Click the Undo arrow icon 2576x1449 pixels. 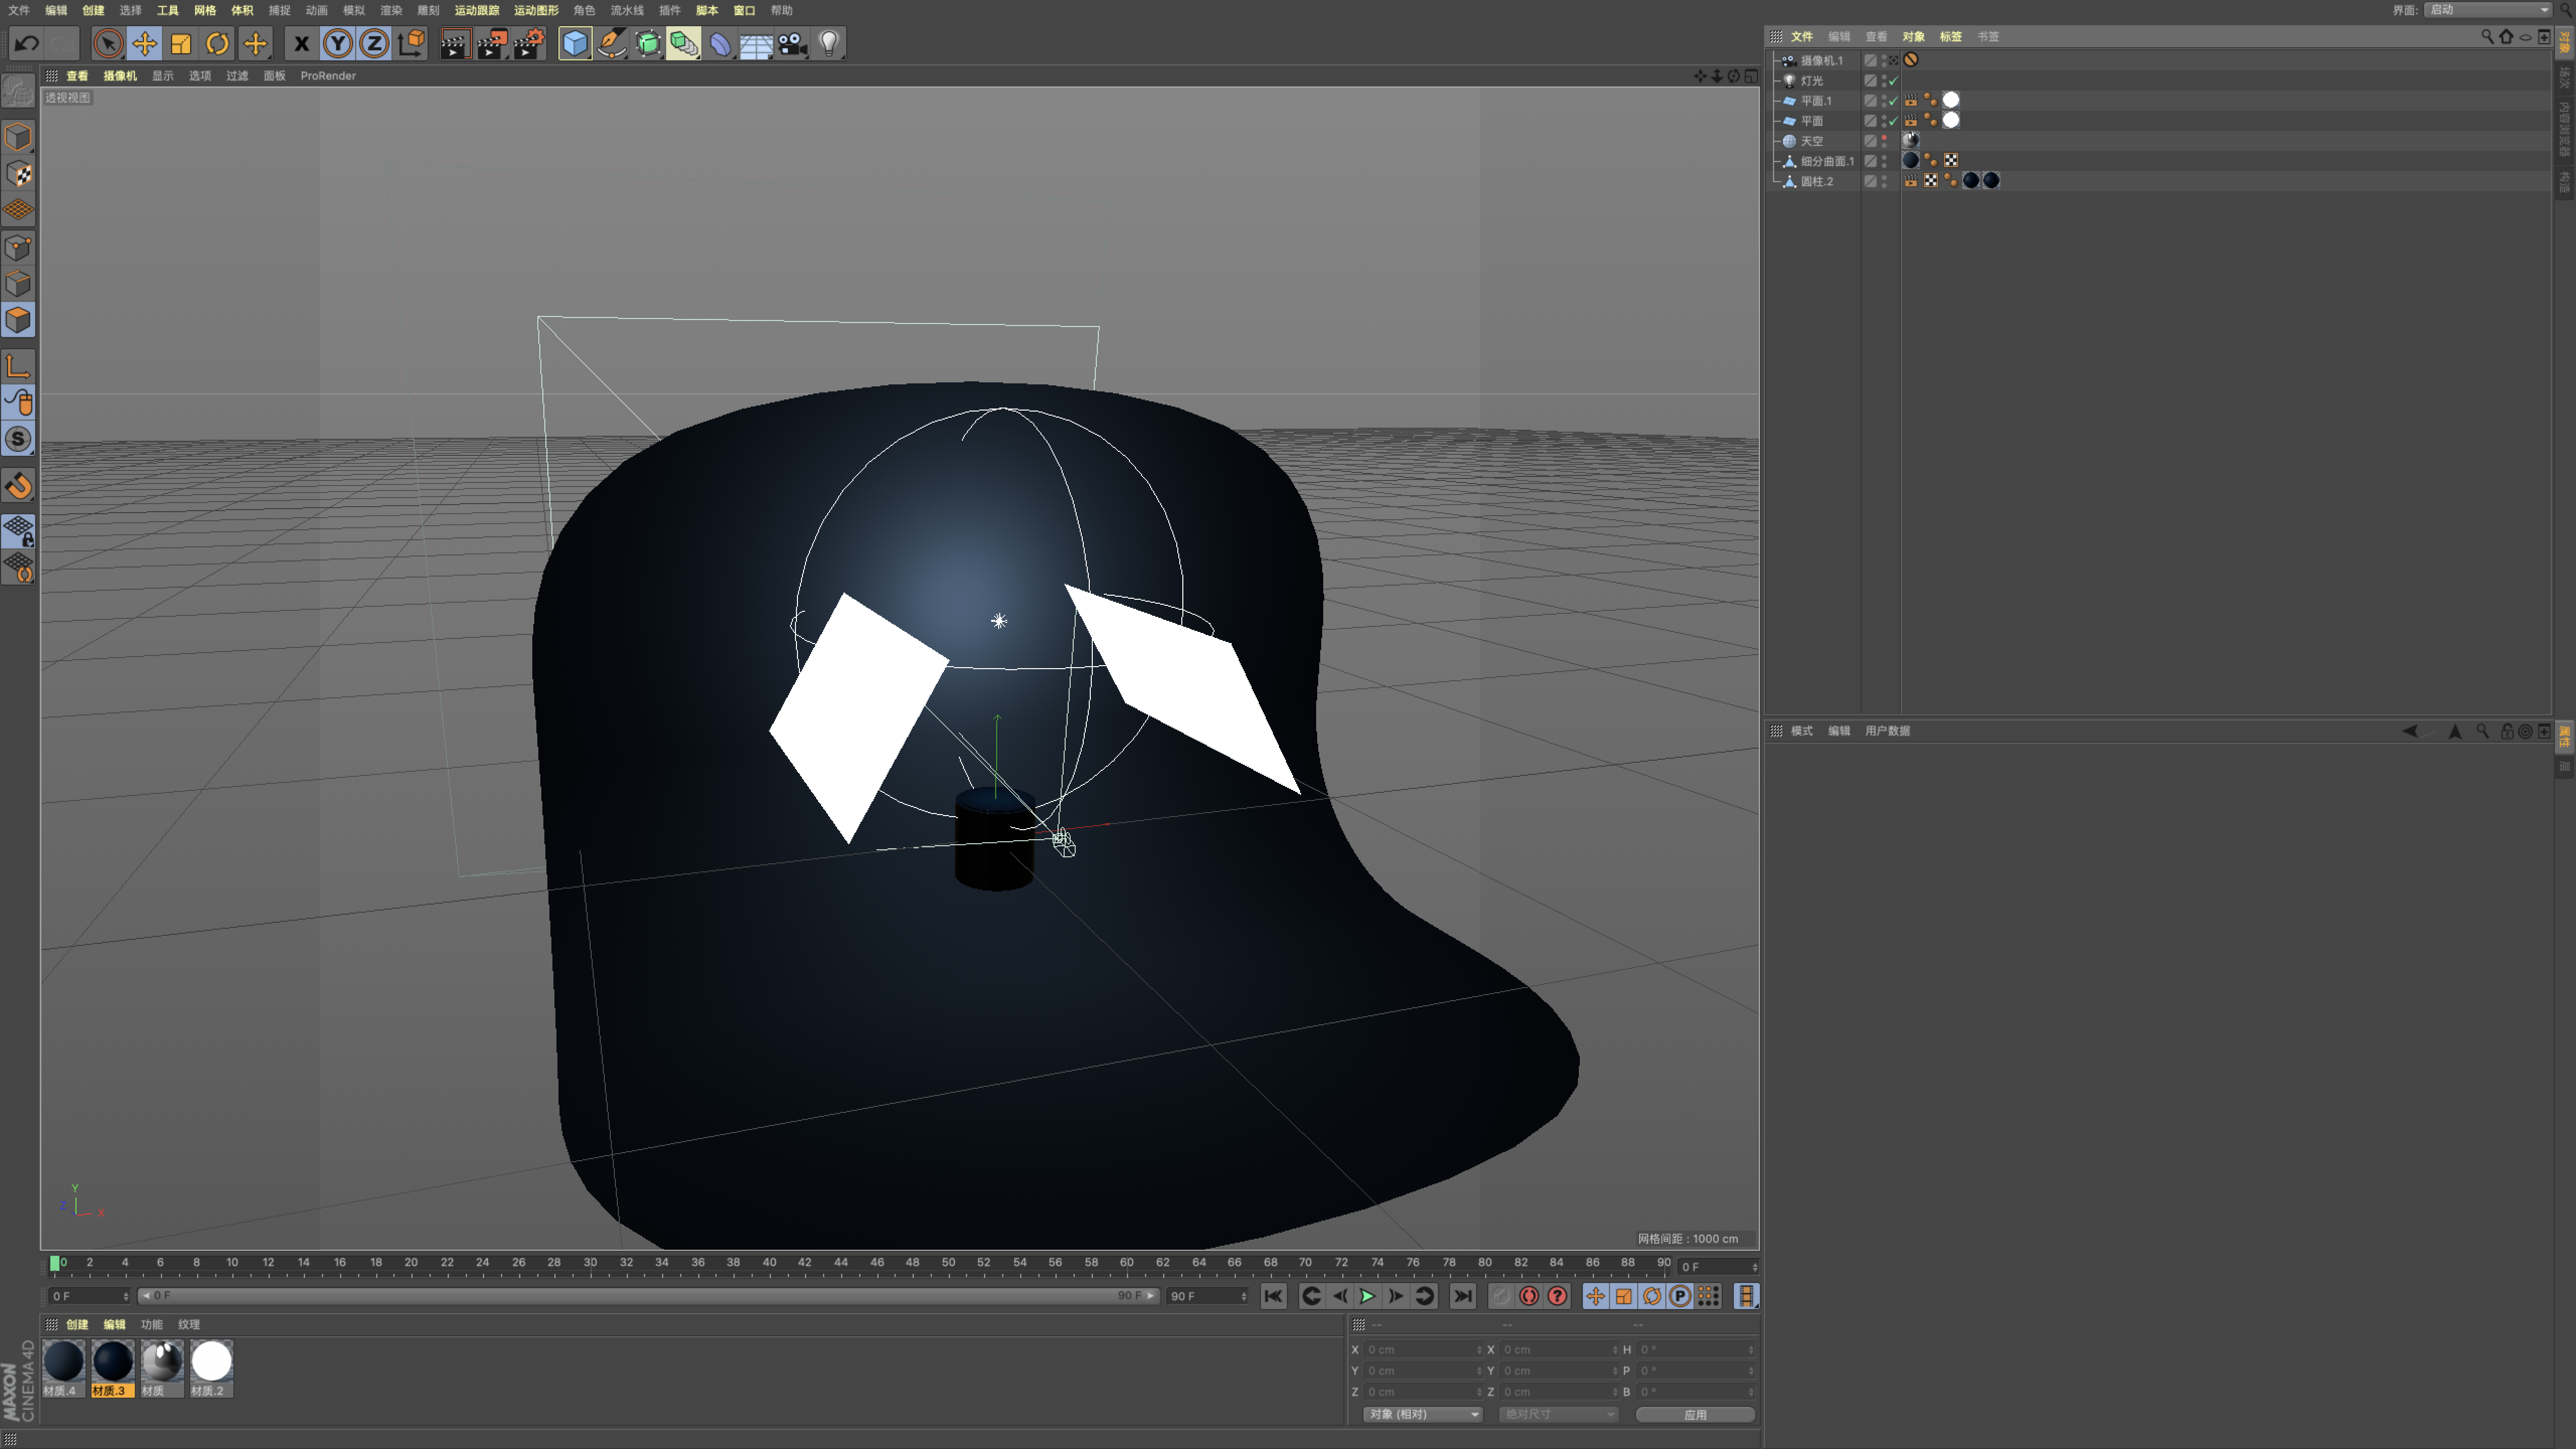[27, 44]
